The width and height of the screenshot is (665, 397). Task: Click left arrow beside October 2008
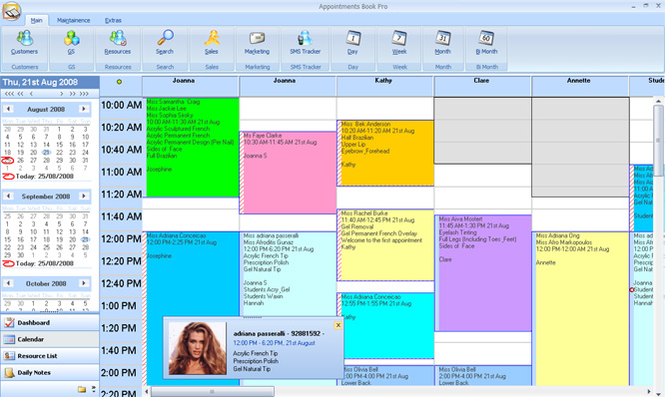pyautogui.click(x=8, y=283)
